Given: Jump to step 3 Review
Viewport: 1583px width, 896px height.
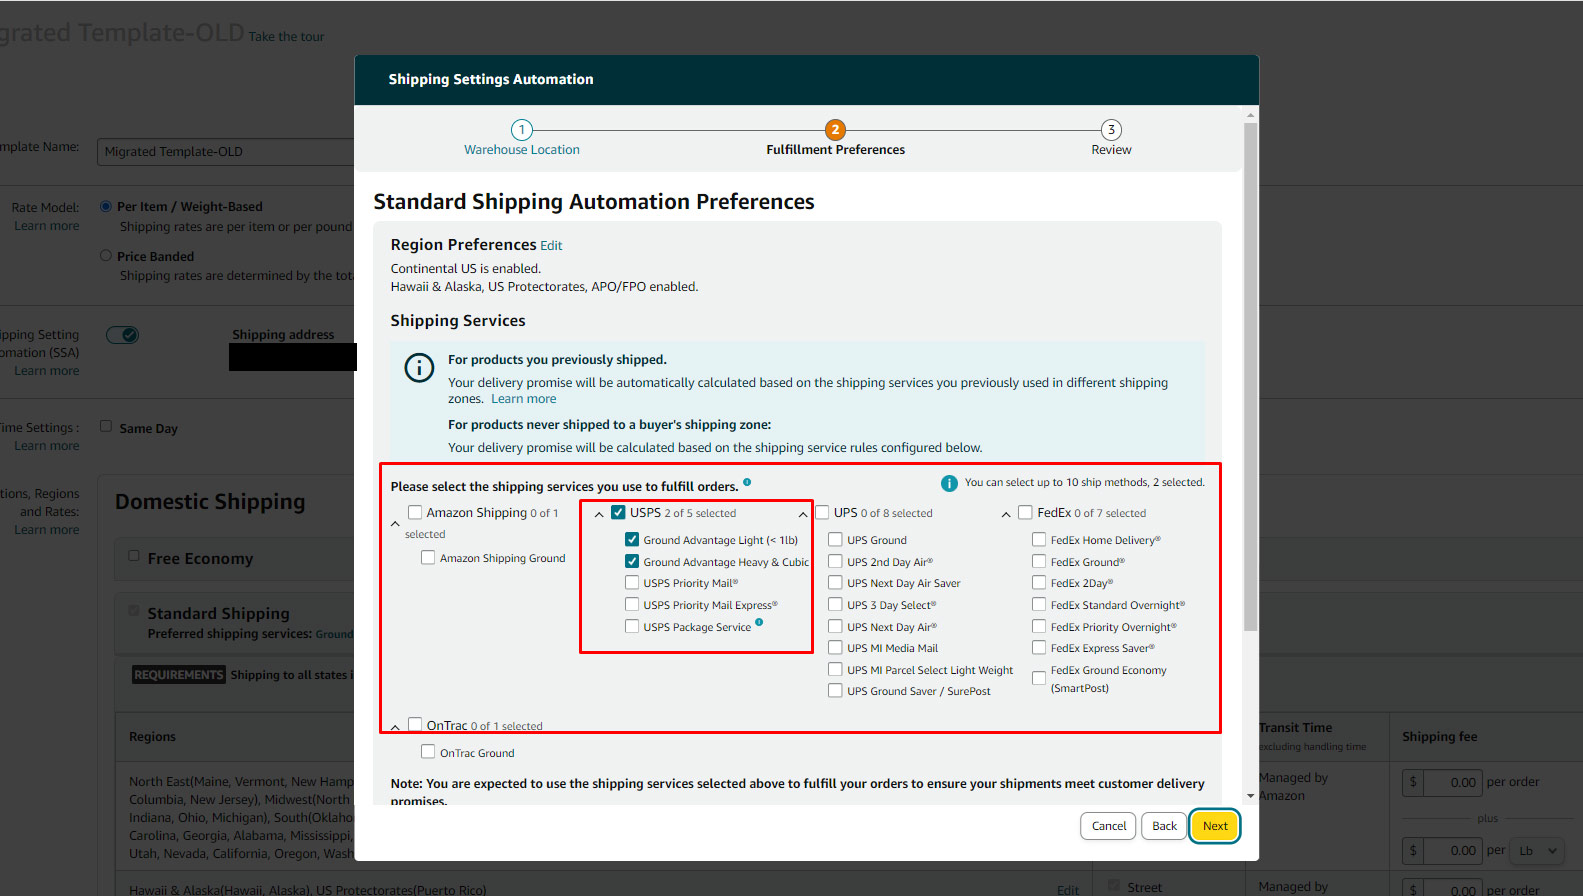Looking at the screenshot, I should (1111, 139).
